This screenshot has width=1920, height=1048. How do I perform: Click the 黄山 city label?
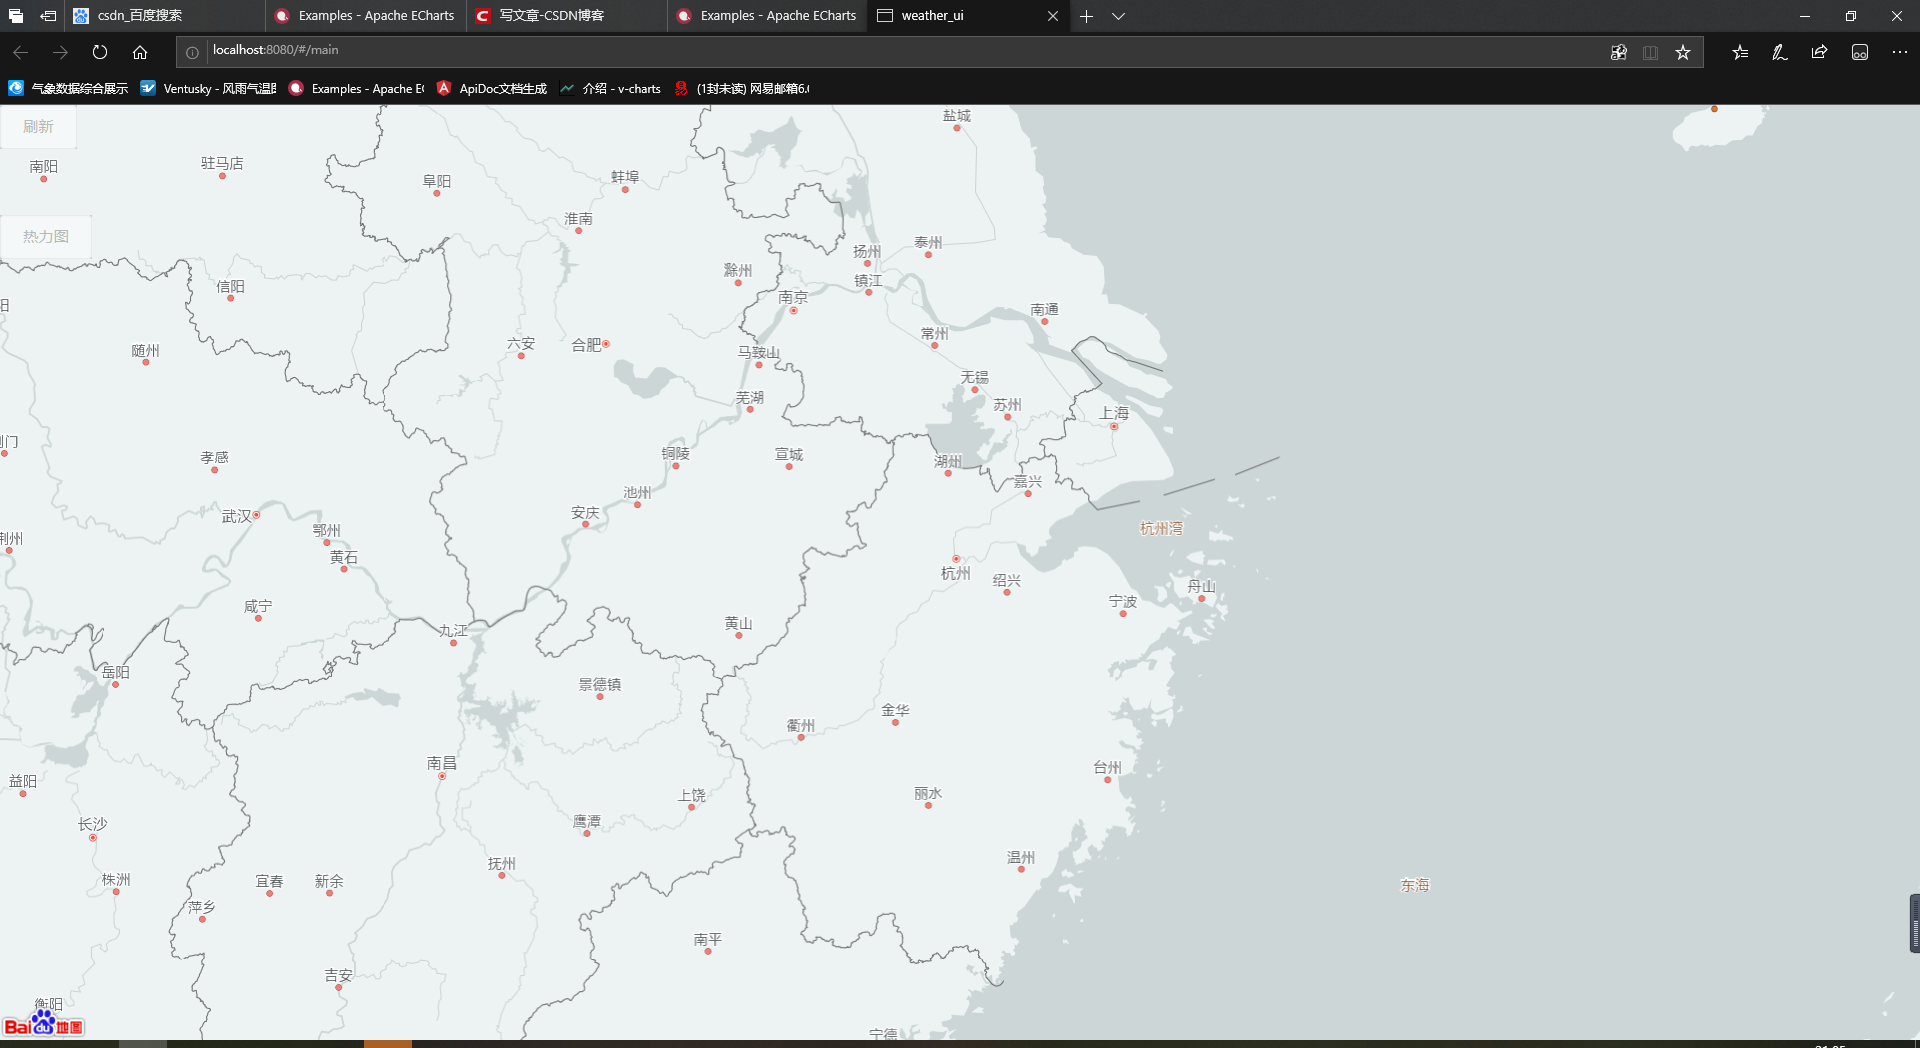(x=738, y=623)
